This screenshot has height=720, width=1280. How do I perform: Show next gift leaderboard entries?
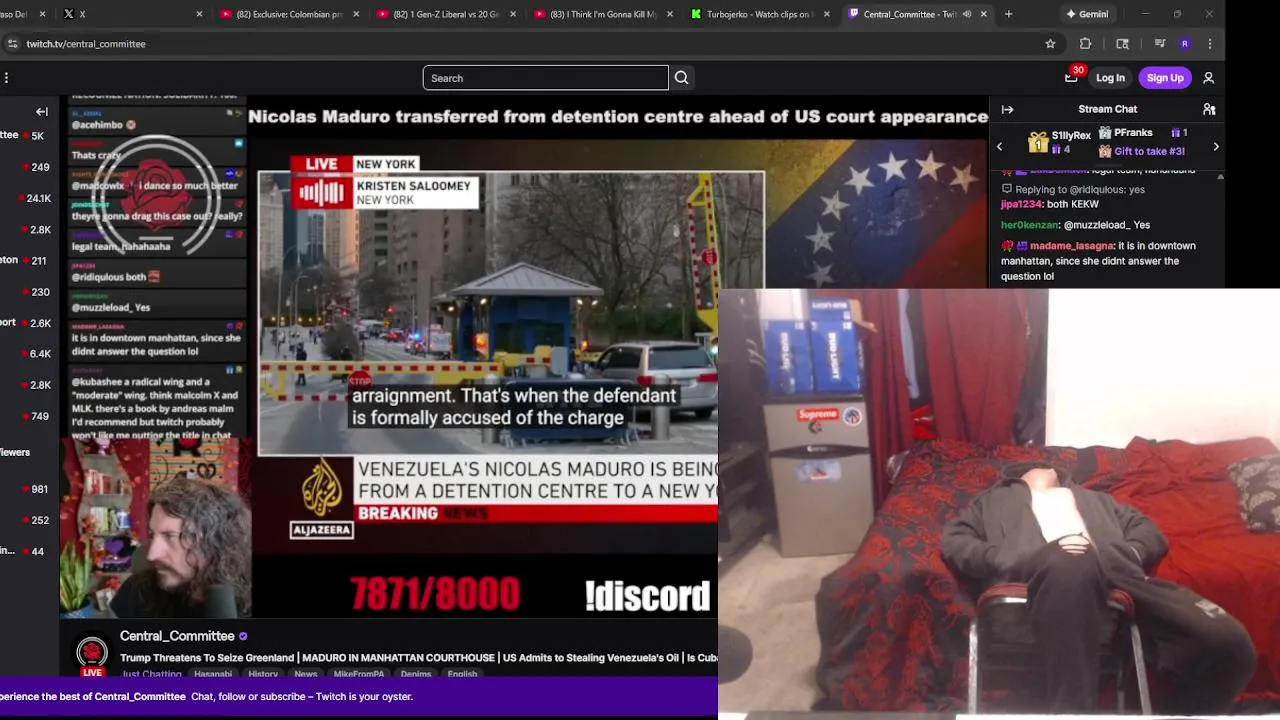pyautogui.click(x=1216, y=147)
